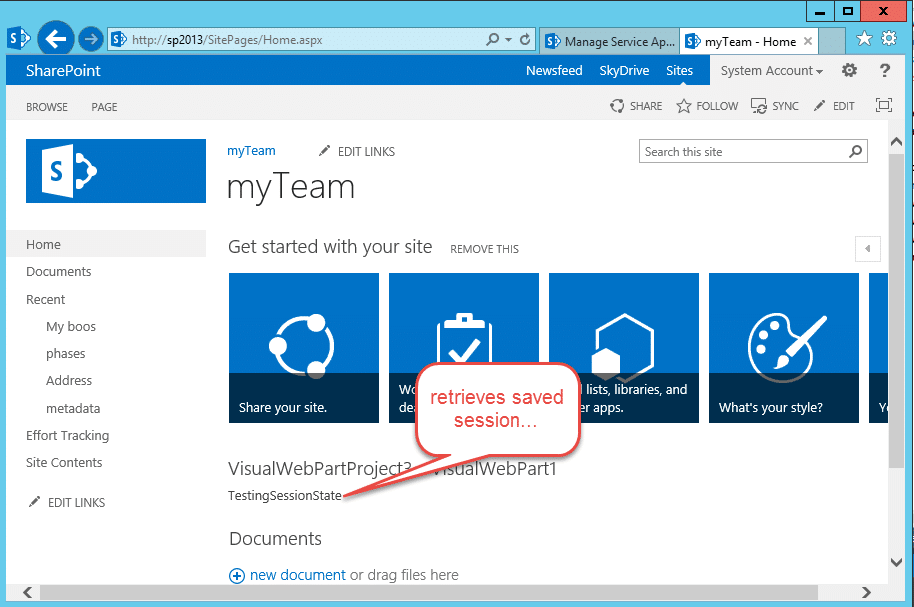Click the What's your style? tile
The width and height of the screenshot is (914, 607).
tap(783, 348)
